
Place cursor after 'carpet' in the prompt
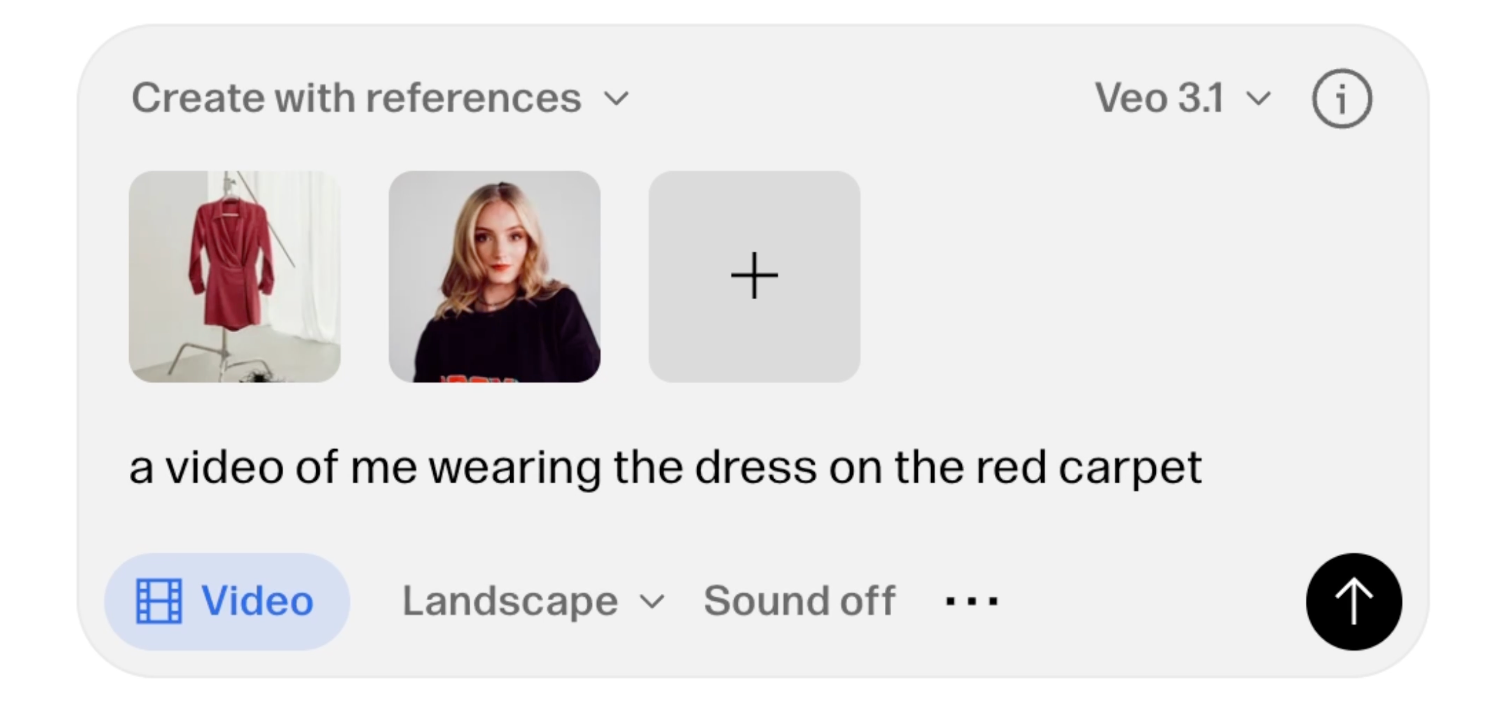click(1204, 468)
